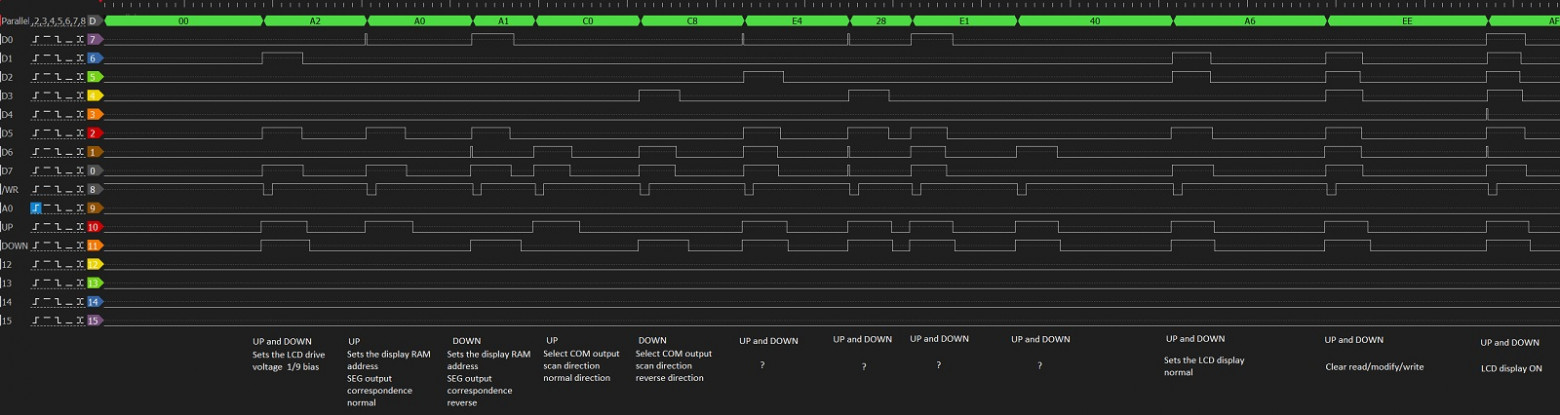Screen dimensions: 1560x415
Task: Click the yellow channel tag 12
Action: [x=94, y=264]
